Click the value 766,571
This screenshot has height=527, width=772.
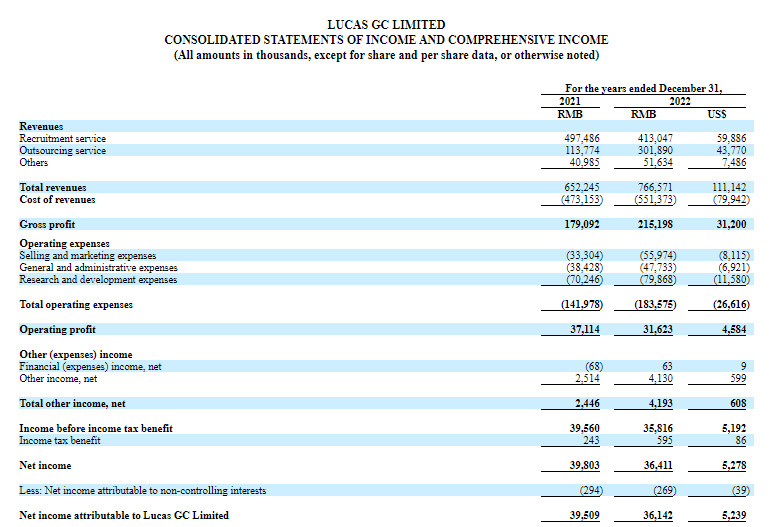pos(655,188)
